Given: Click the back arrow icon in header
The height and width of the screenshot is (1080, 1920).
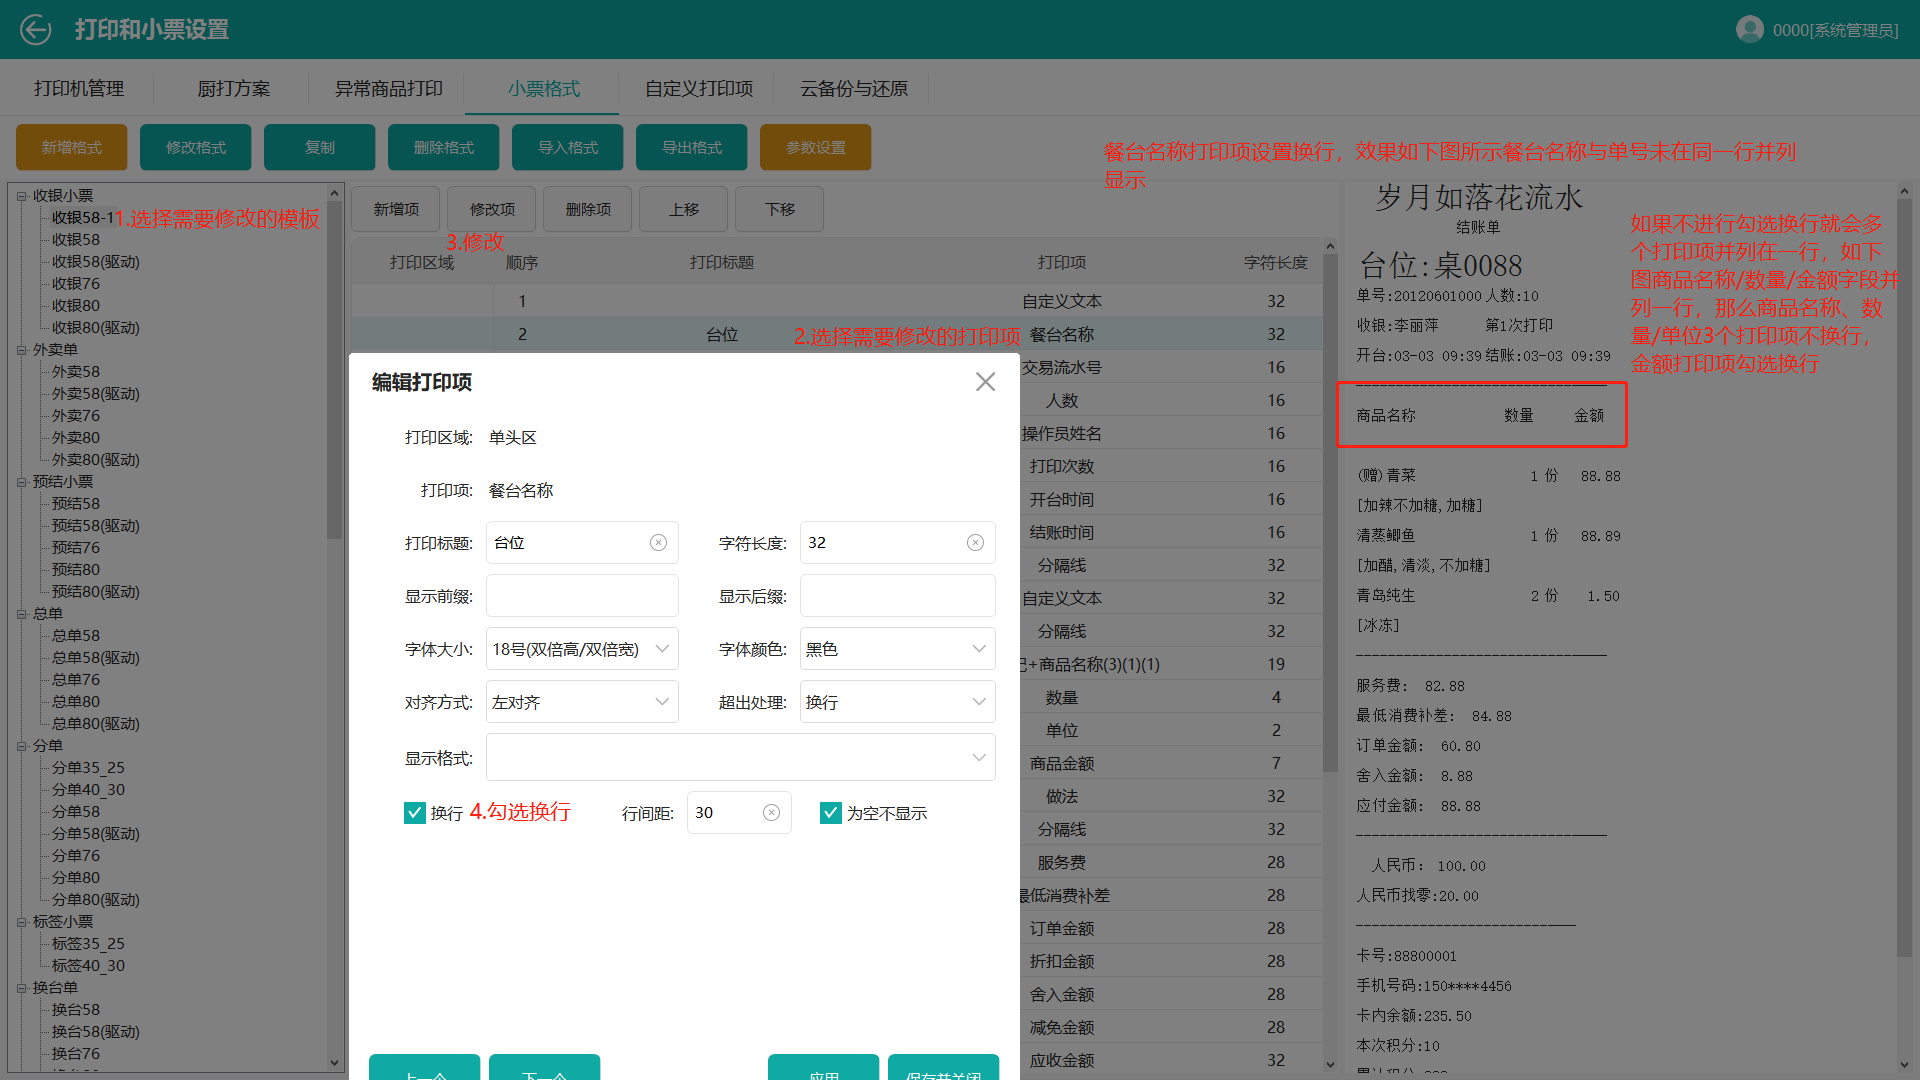Looking at the screenshot, I should pyautogui.click(x=35, y=30).
